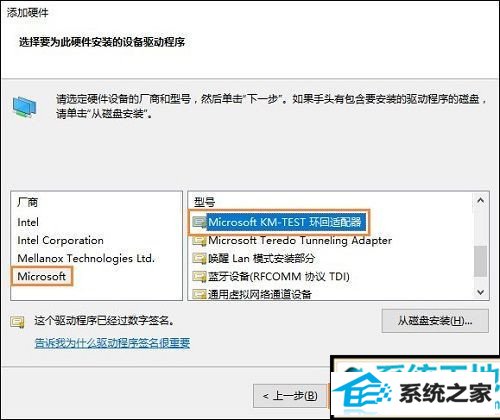500x420 pixels.
Task: Select Microsoft in manufacturer list
Action: click(42, 276)
